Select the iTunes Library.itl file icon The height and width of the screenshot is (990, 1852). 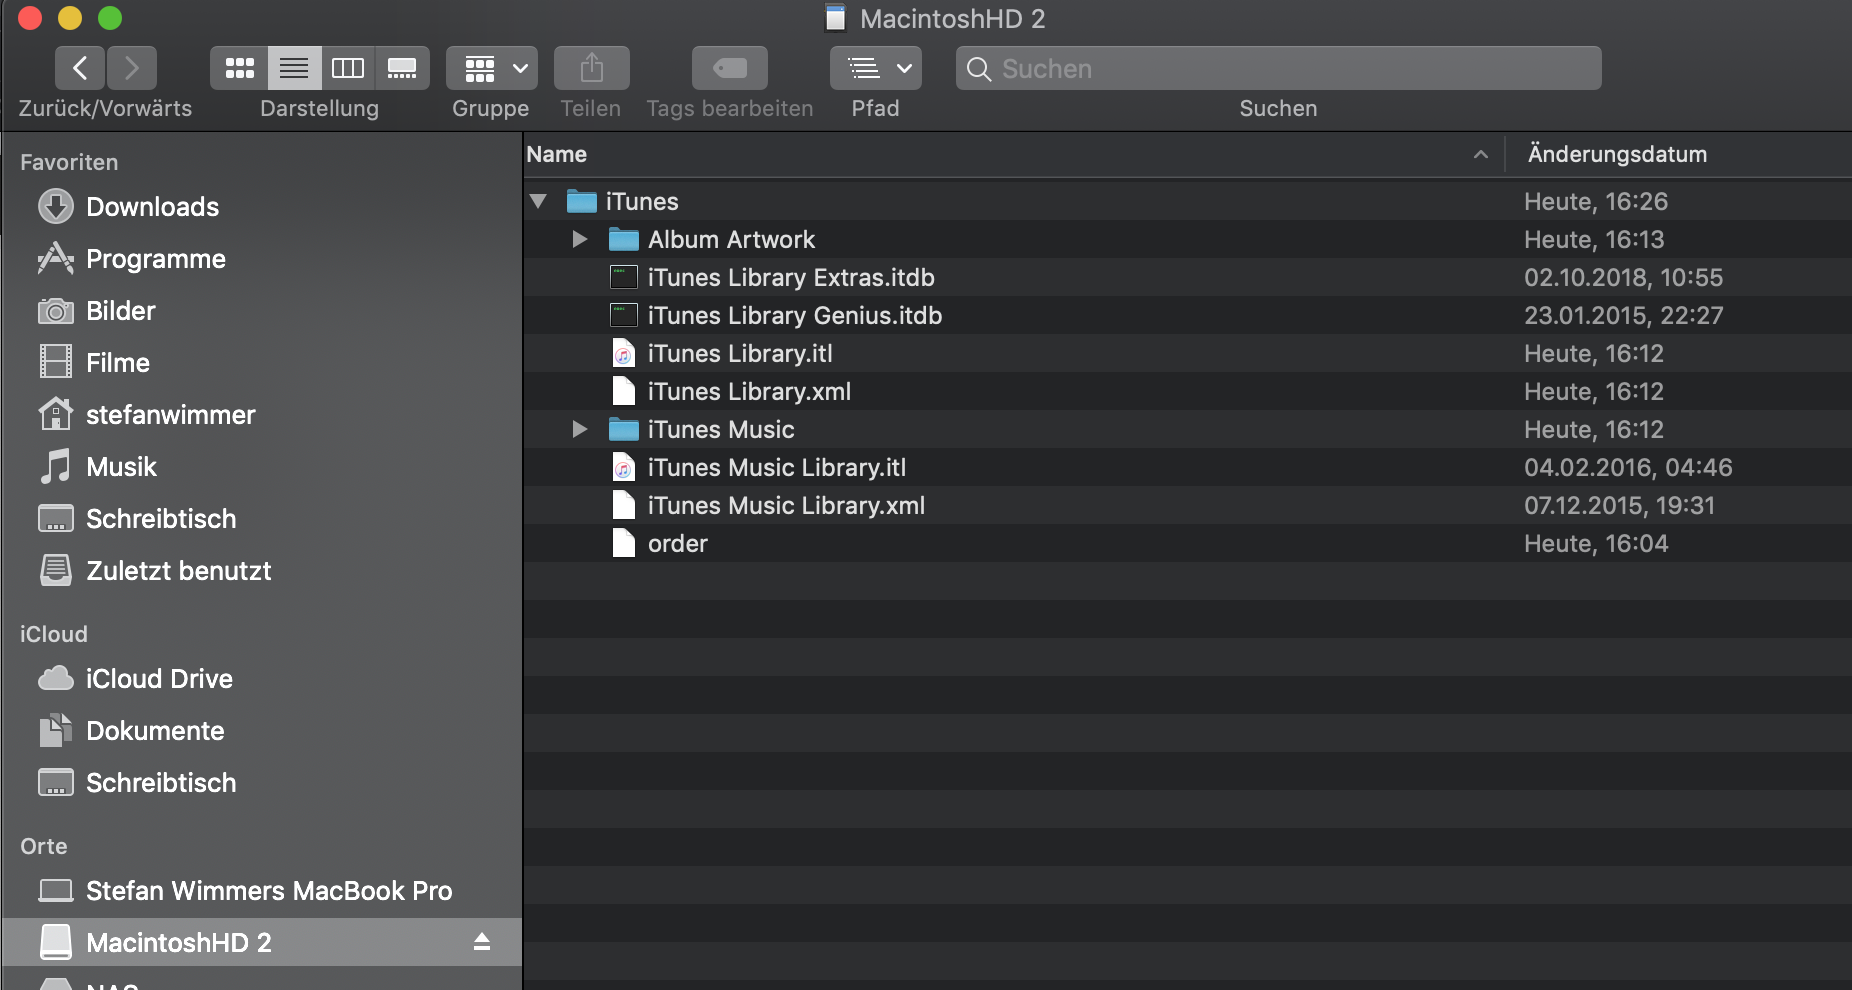[x=624, y=353]
